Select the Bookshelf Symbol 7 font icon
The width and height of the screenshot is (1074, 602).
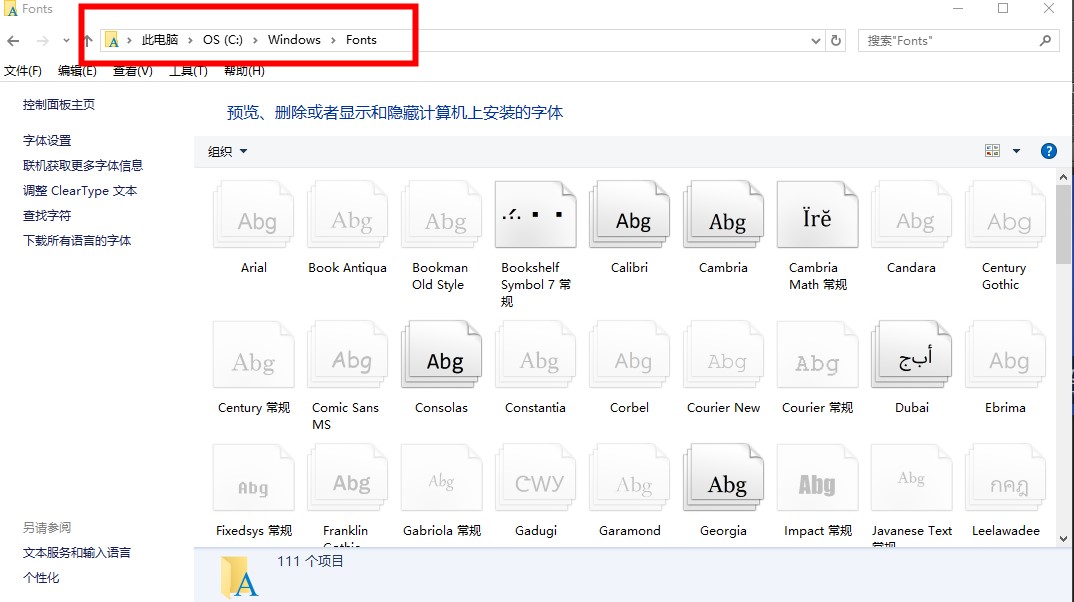click(x=536, y=214)
